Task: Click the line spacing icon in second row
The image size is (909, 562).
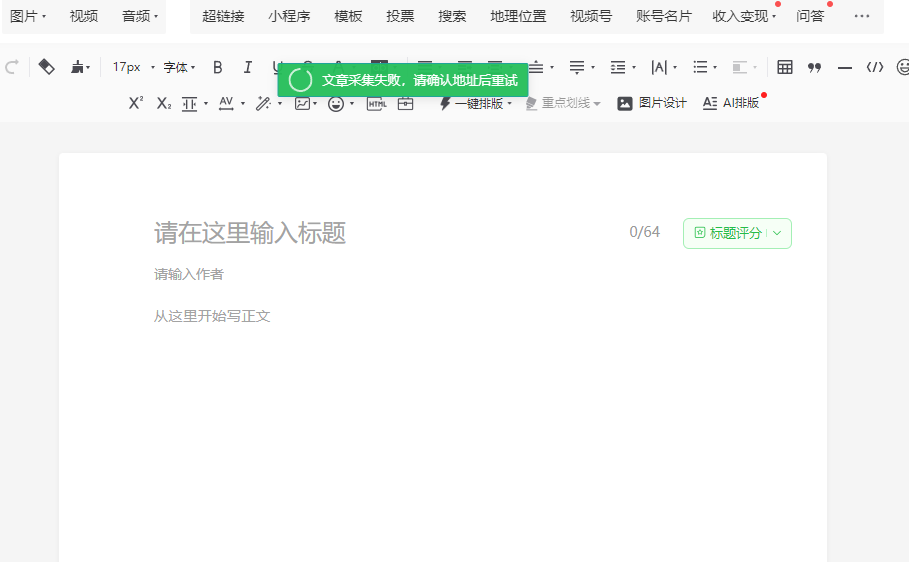Action: click(190, 104)
